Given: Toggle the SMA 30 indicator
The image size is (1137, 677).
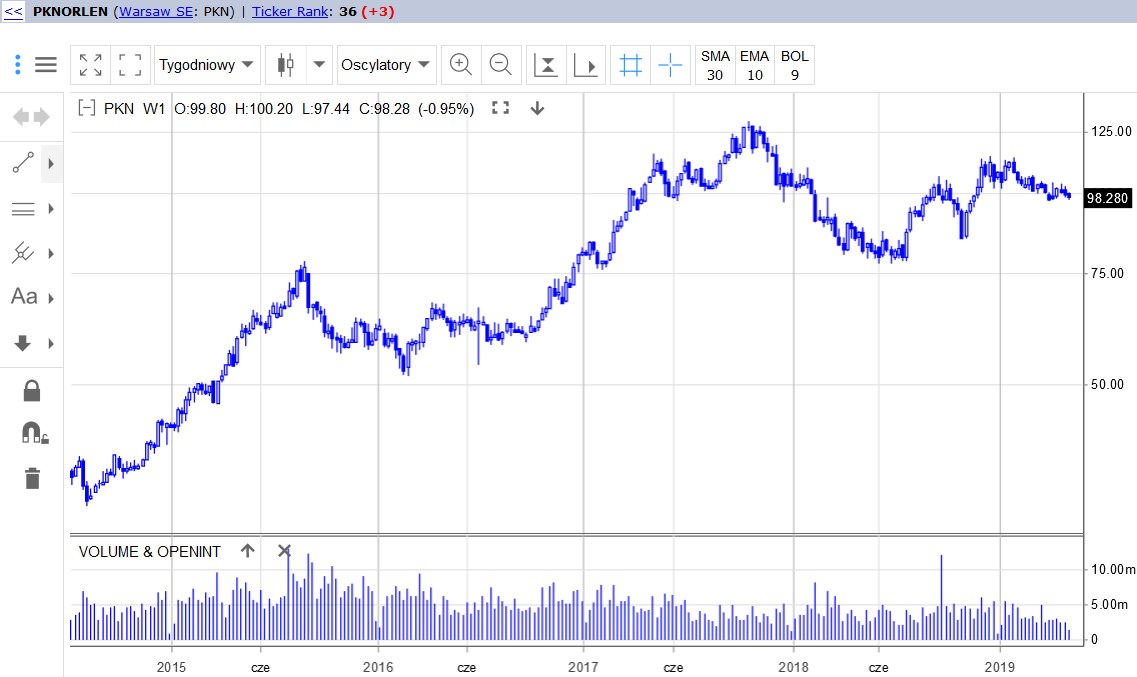Looking at the screenshot, I should click(715, 65).
